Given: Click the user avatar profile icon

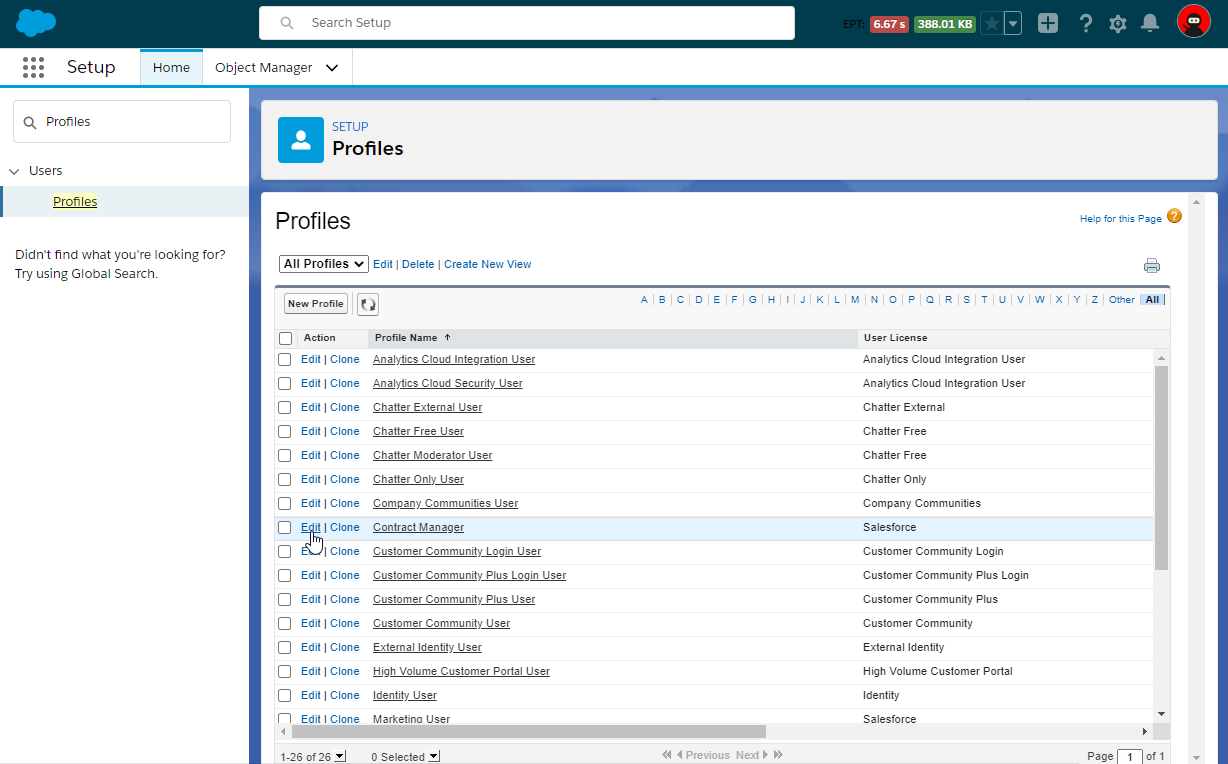Looking at the screenshot, I should point(1193,21).
